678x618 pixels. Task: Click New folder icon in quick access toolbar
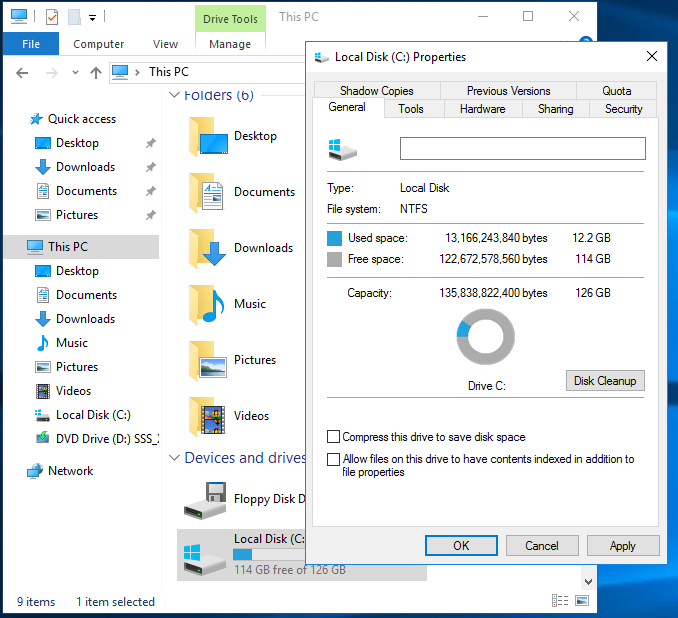(74, 17)
